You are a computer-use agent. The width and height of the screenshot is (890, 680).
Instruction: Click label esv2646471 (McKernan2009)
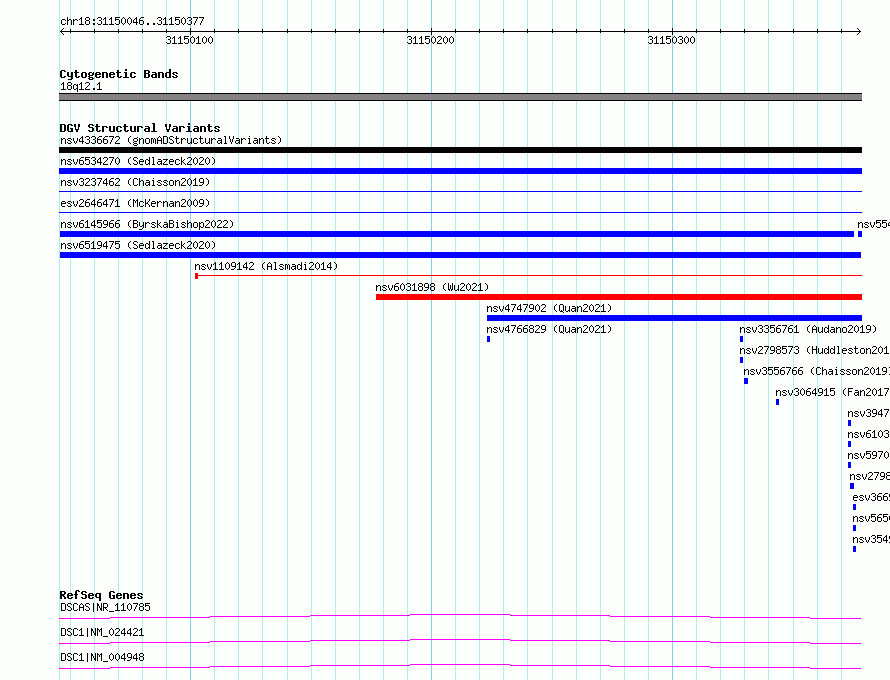coord(135,203)
